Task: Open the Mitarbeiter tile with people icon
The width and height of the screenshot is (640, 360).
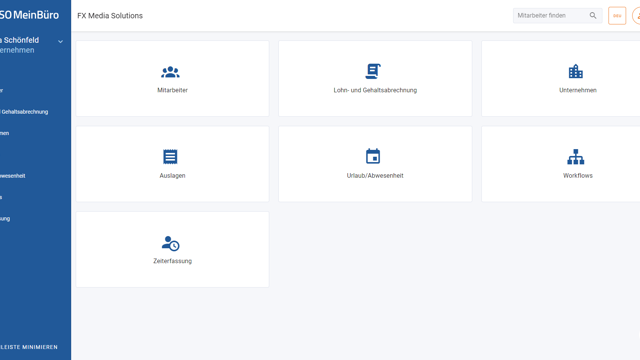Action: point(172,78)
